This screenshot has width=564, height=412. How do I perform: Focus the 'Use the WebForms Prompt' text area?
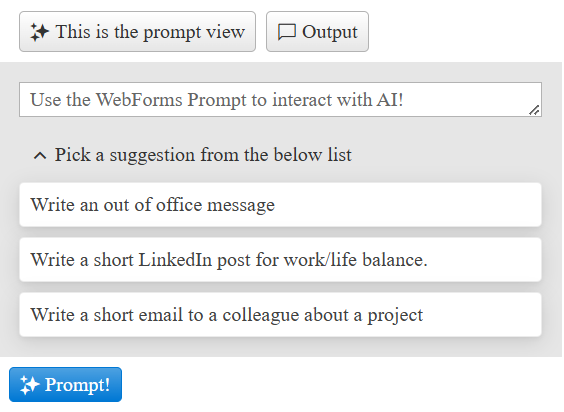pyautogui.click(x=280, y=100)
